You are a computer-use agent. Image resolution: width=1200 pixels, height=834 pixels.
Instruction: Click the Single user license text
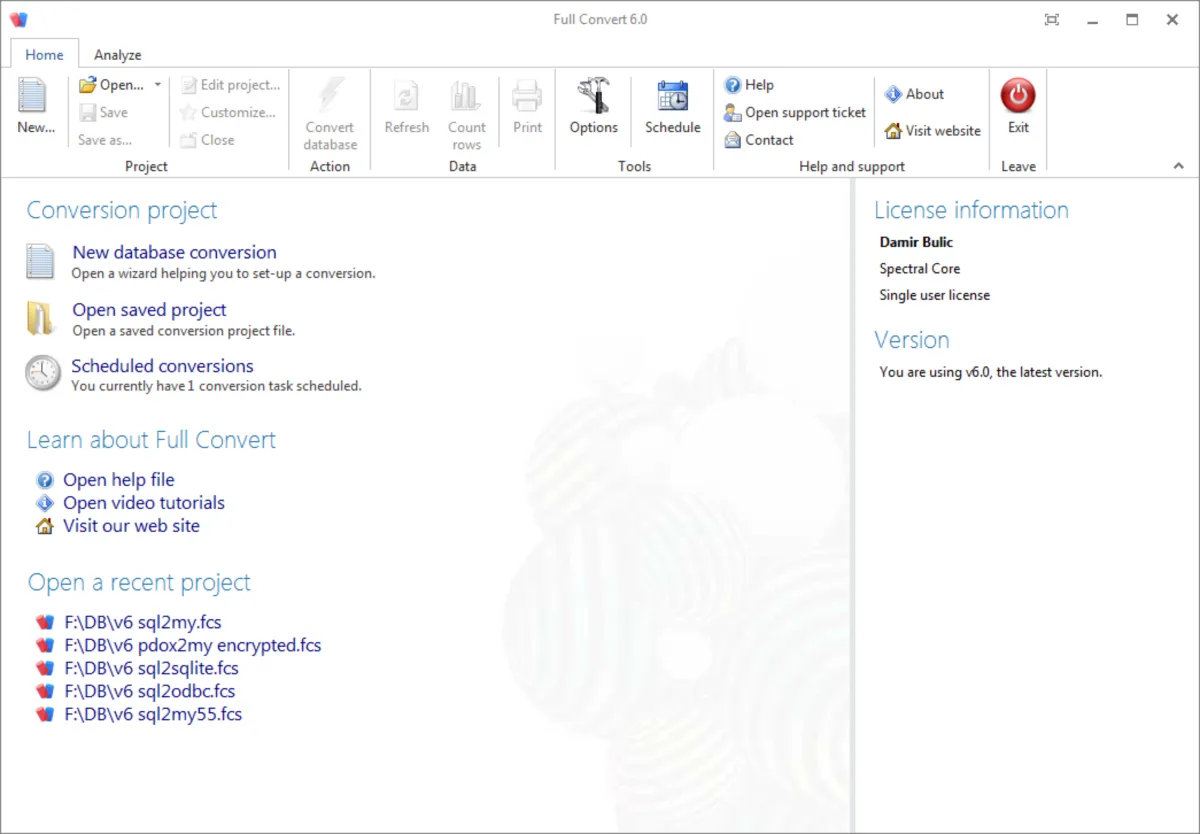coord(934,295)
